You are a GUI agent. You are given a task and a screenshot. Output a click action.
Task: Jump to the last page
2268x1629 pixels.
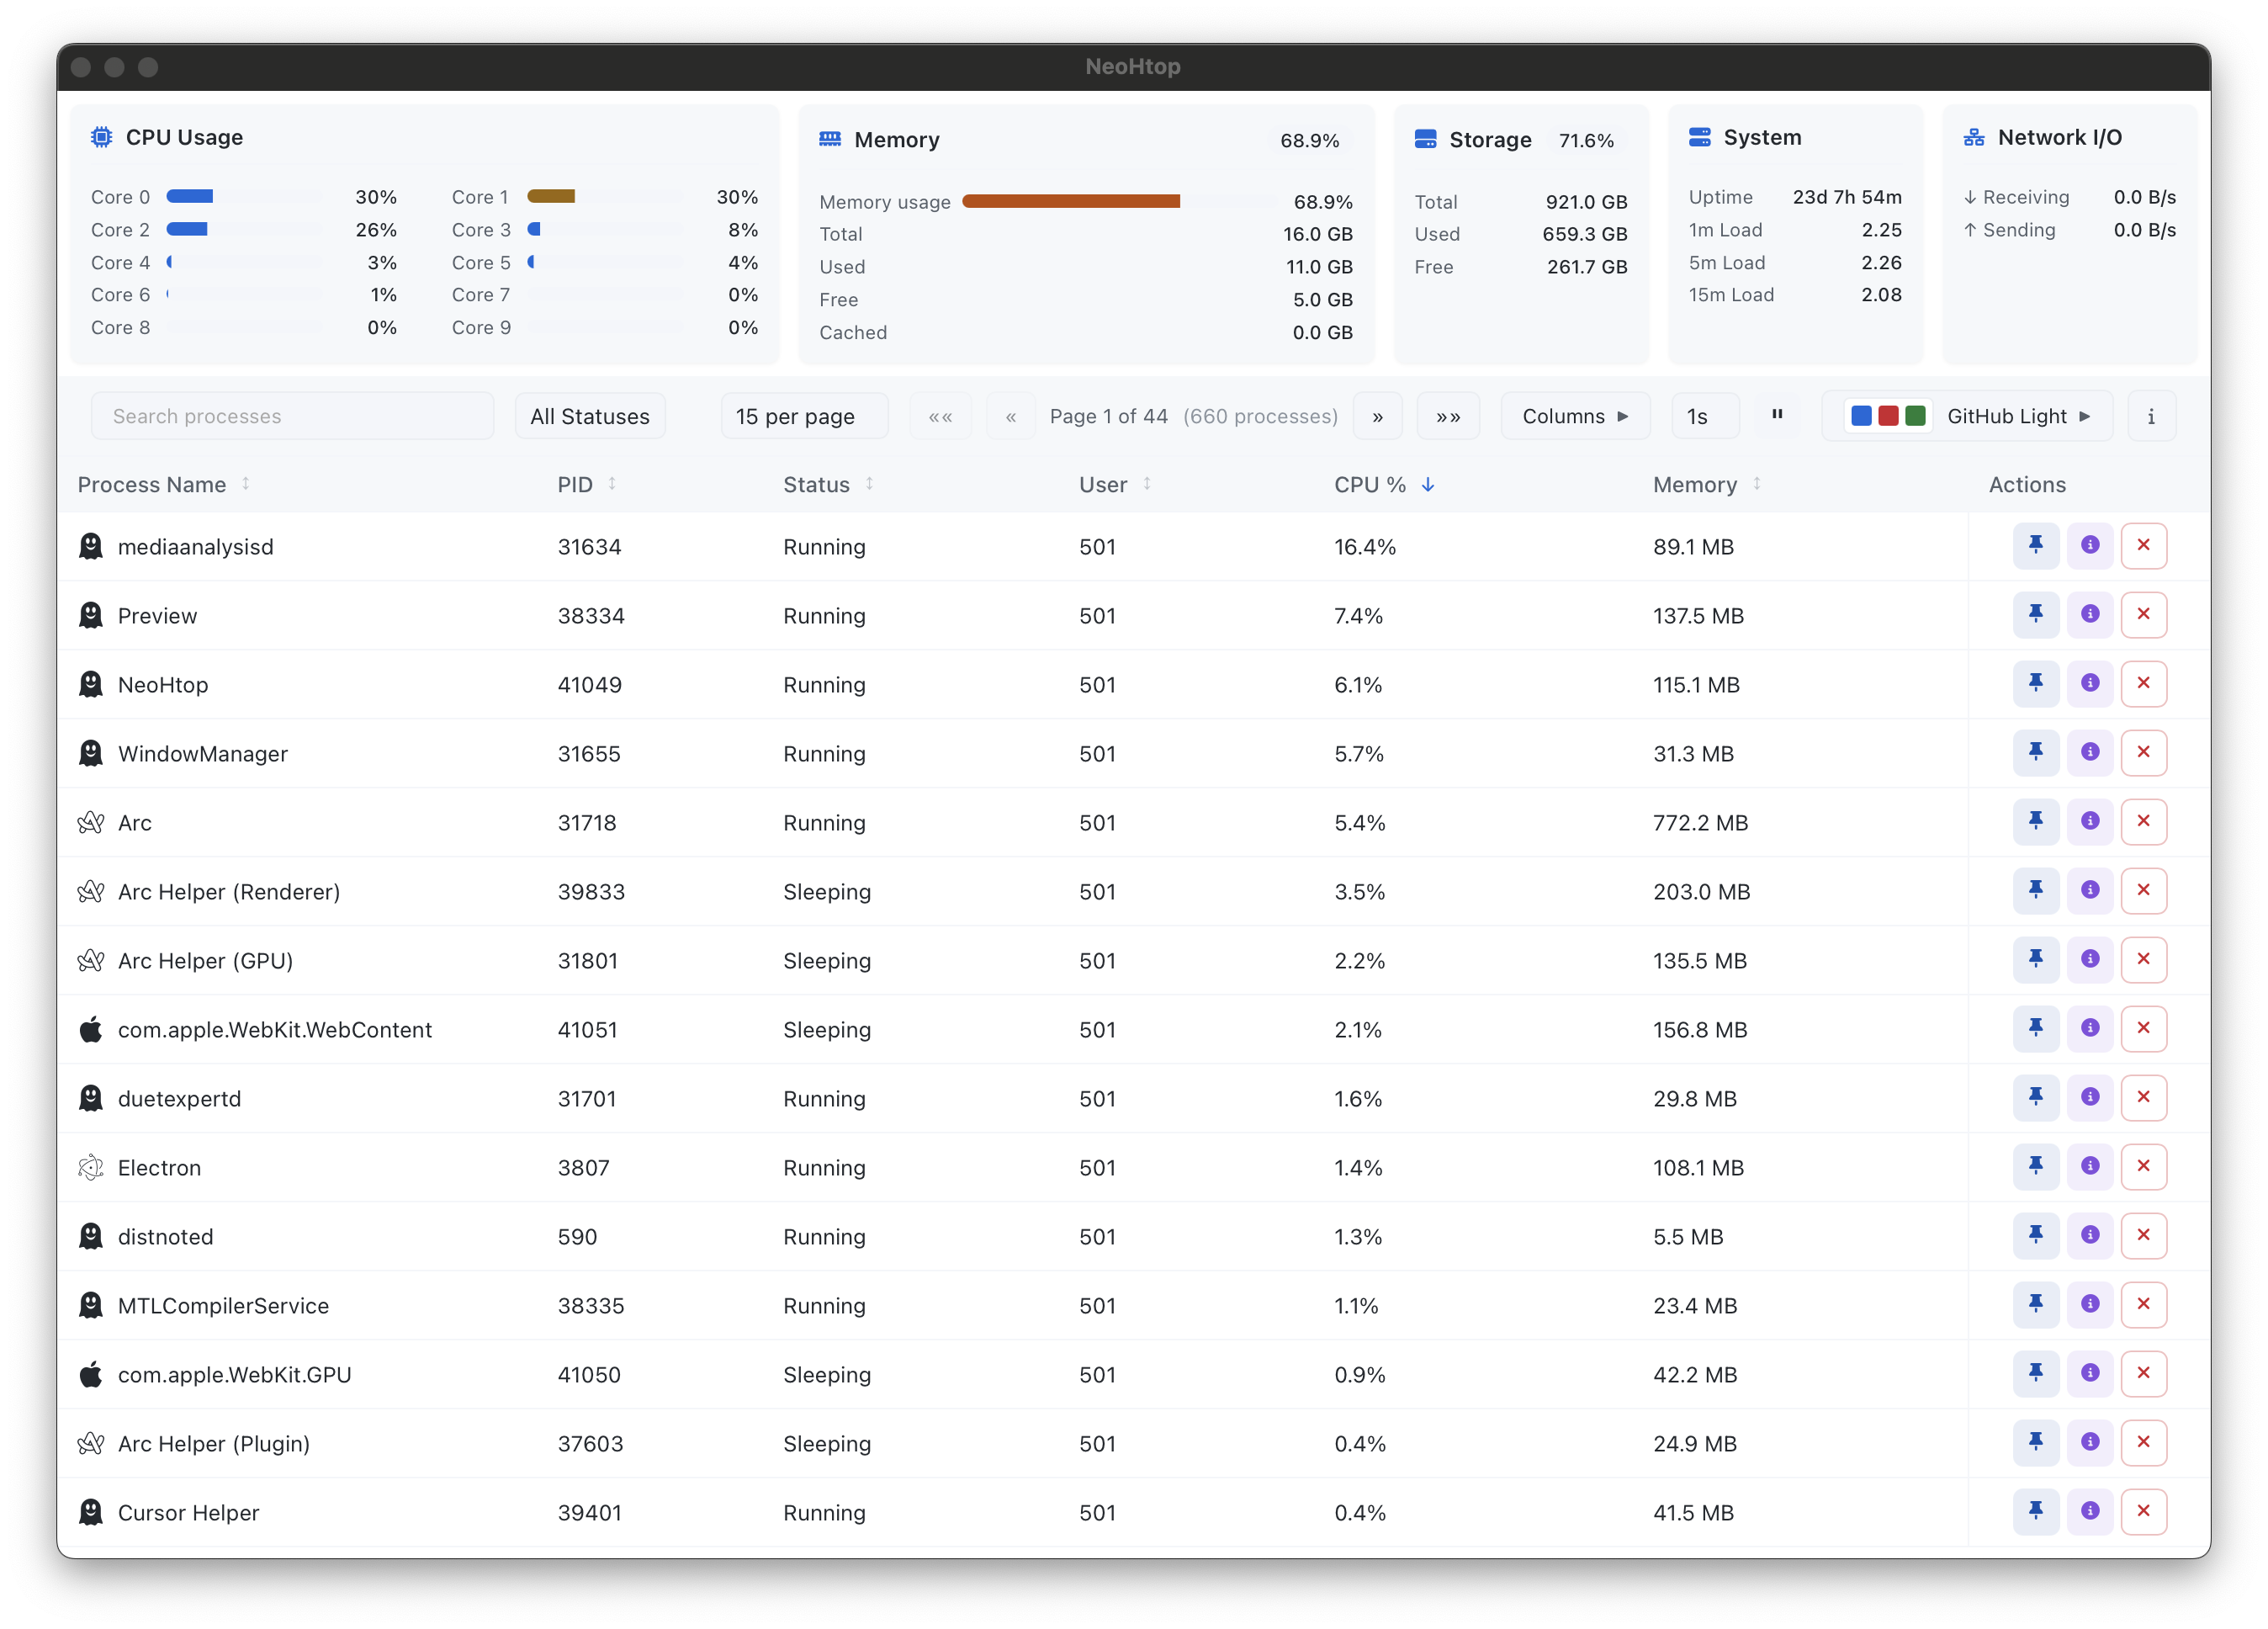(x=1448, y=416)
